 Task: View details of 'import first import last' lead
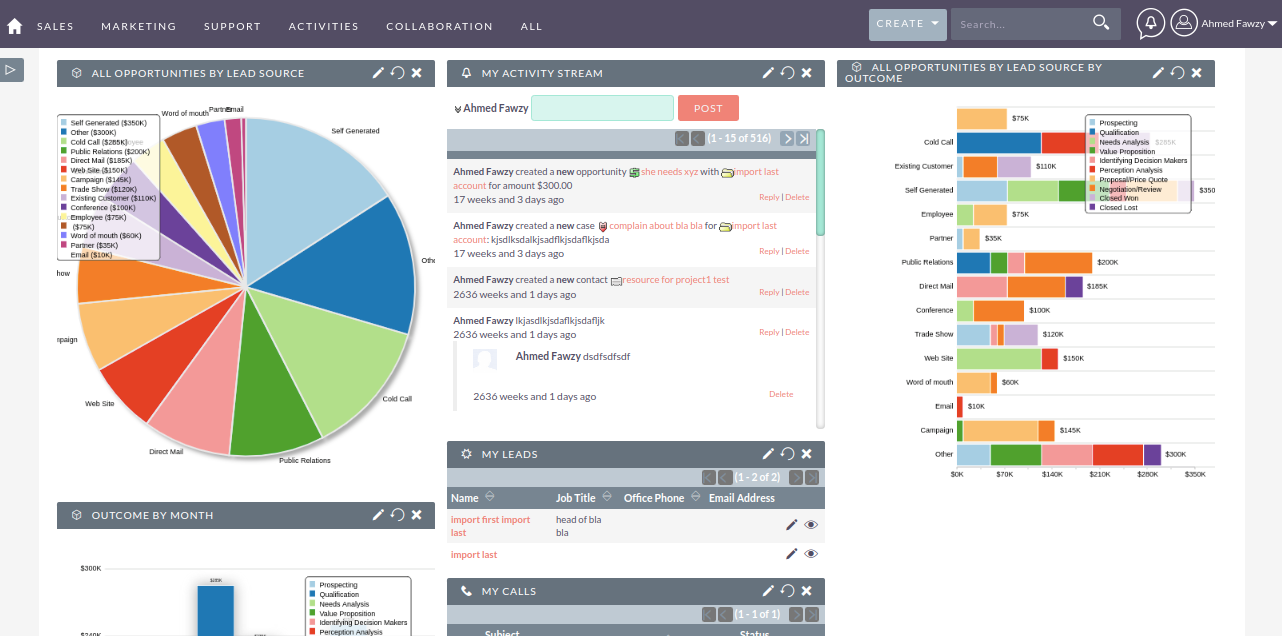811,525
